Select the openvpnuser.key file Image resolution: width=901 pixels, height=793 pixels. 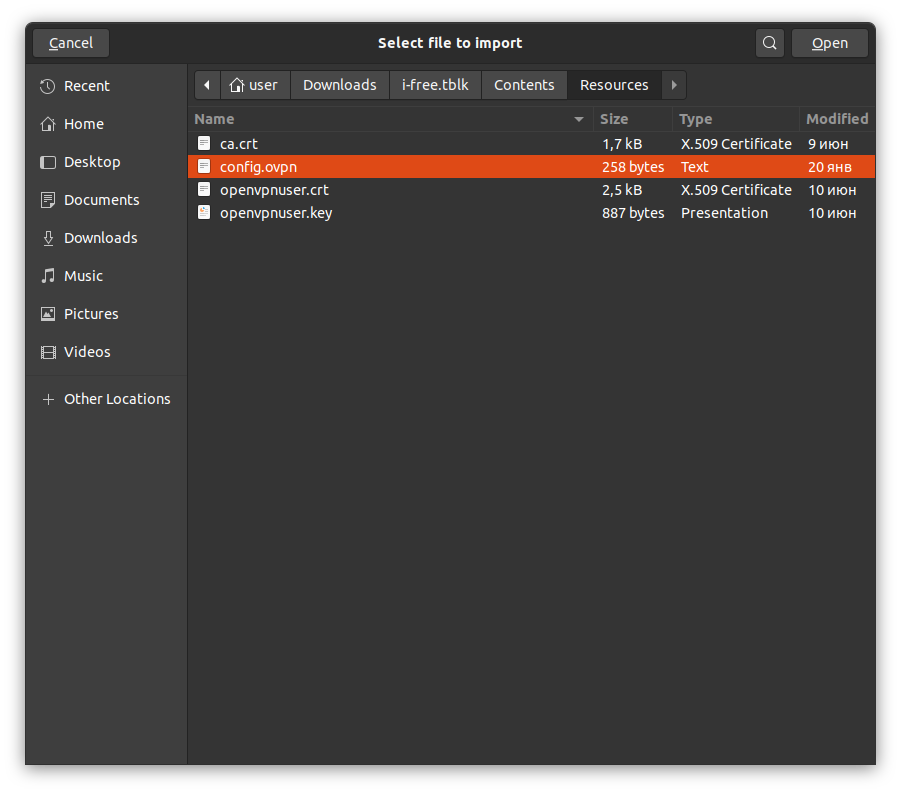(x=276, y=213)
